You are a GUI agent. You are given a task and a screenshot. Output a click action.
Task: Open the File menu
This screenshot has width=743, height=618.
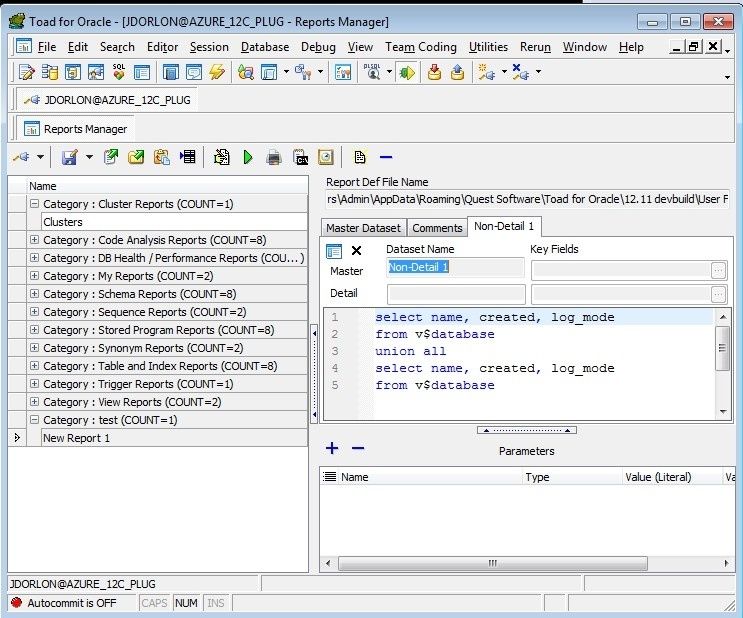tap(47, 47)
